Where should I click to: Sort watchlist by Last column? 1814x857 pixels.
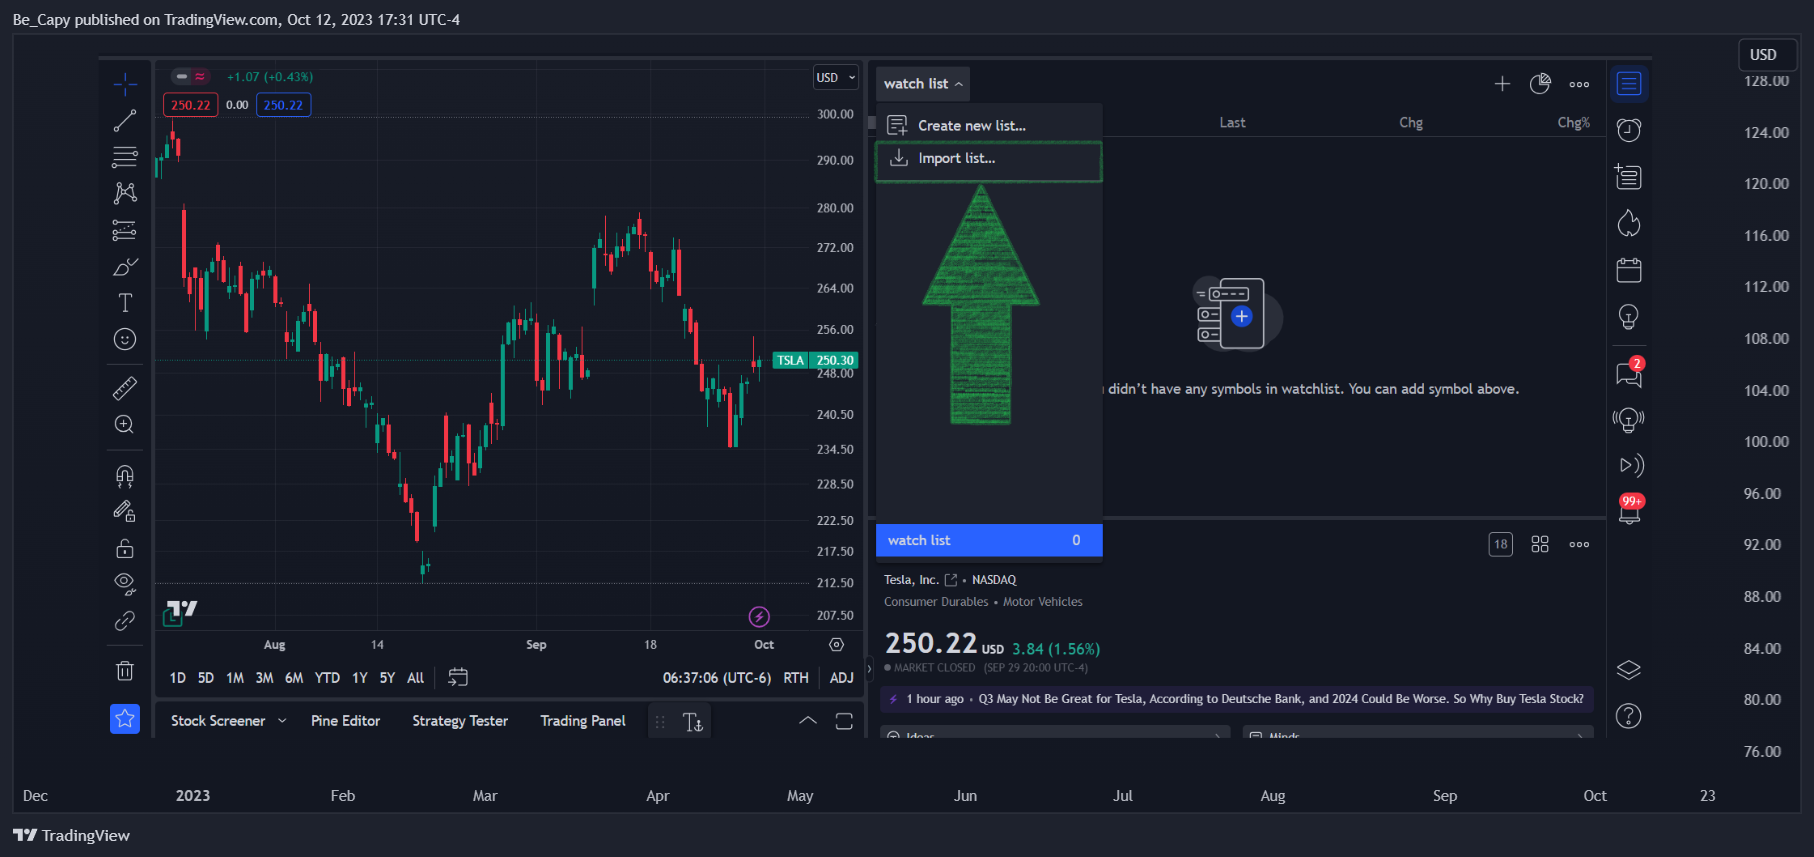click(x=1232, y=123)
